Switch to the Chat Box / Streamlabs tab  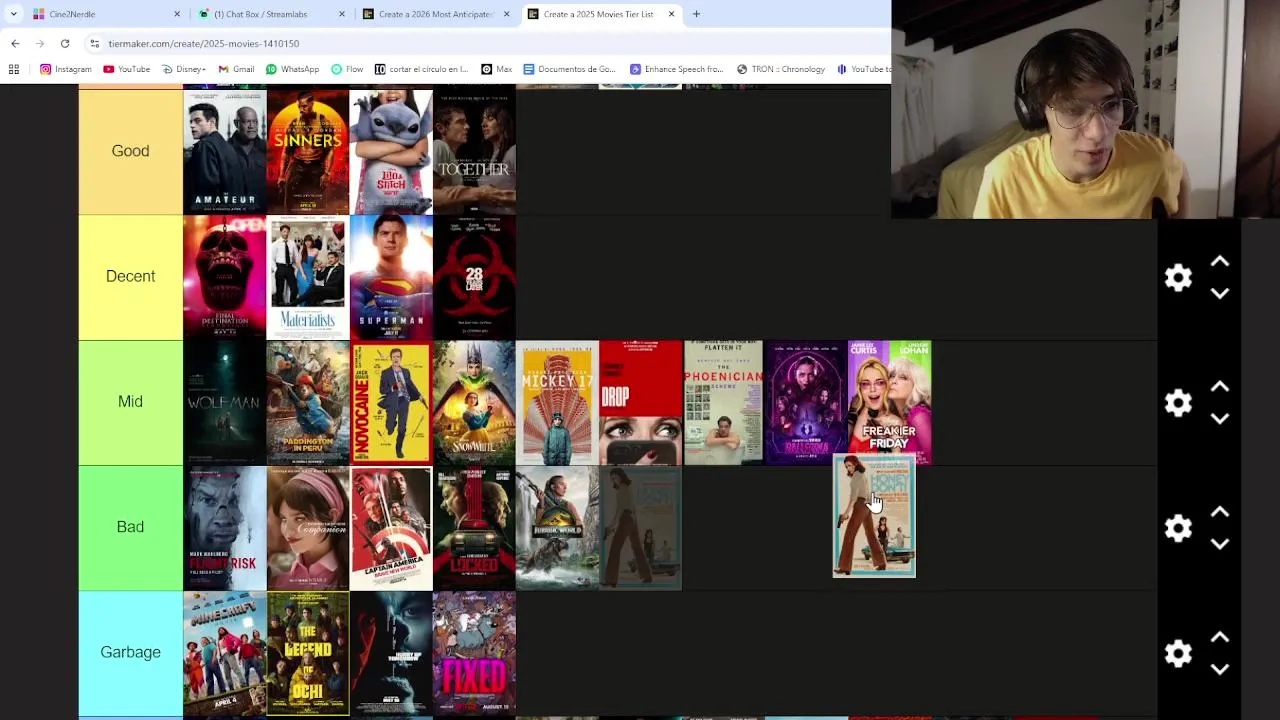pos(272,14)
